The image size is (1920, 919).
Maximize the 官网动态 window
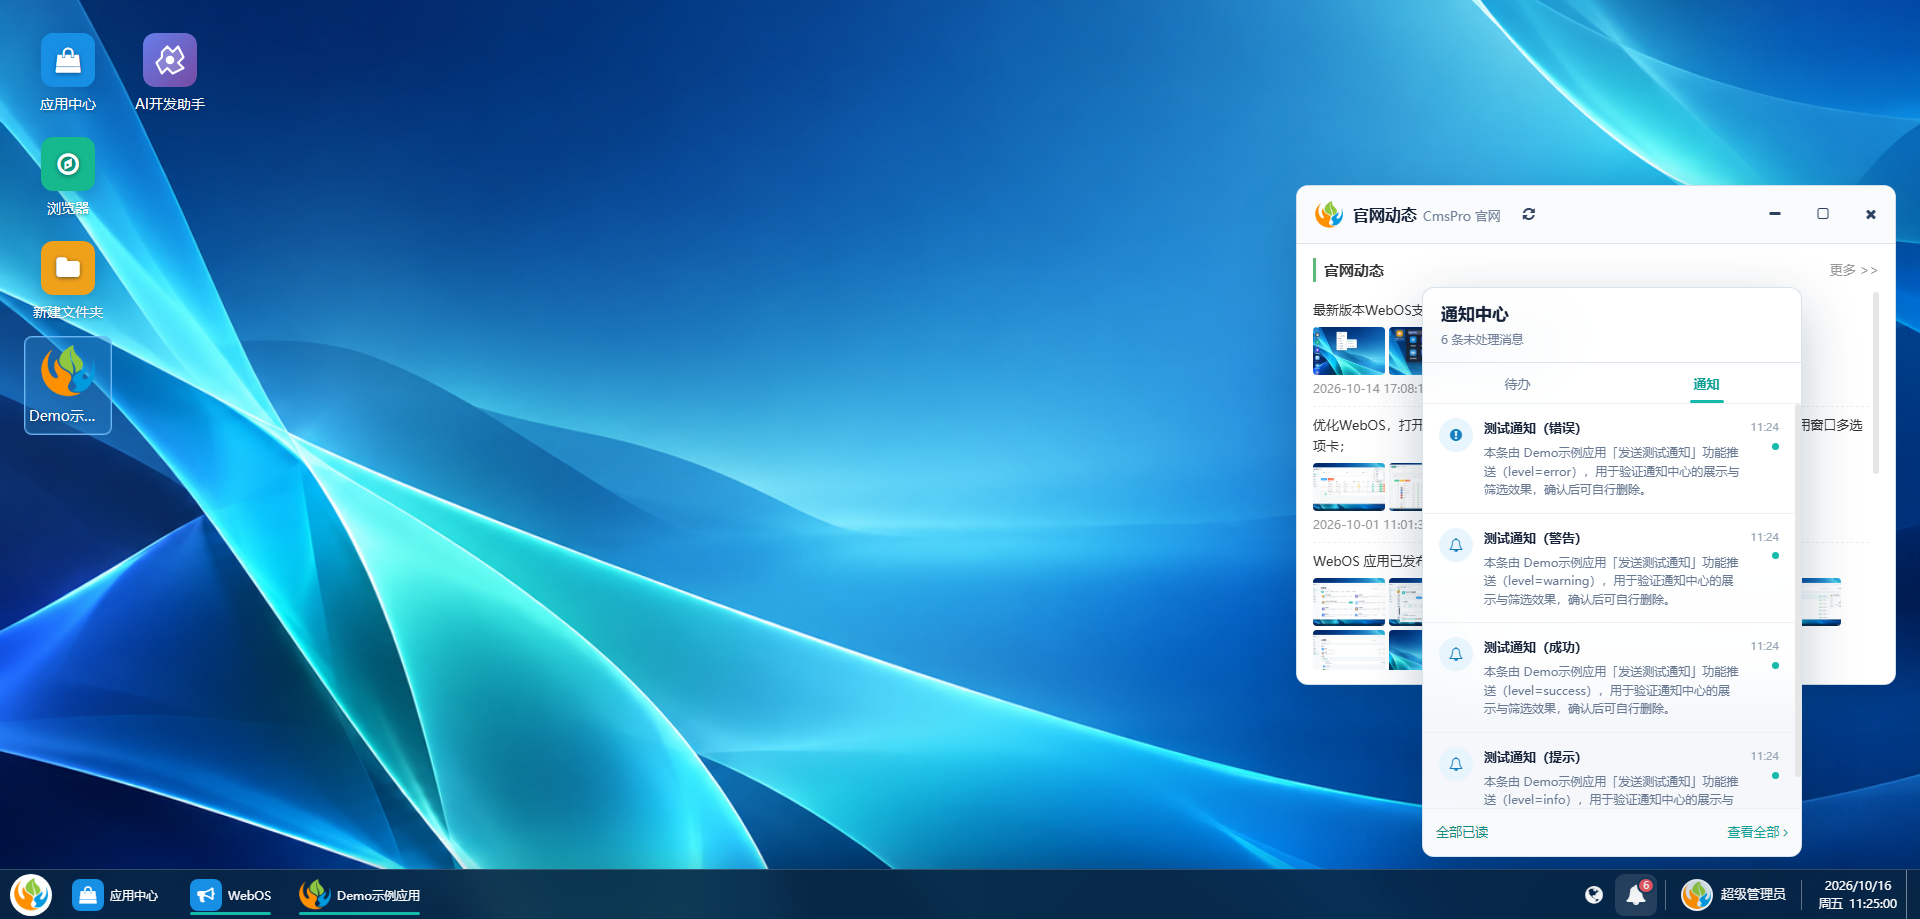coord(1823,214)
